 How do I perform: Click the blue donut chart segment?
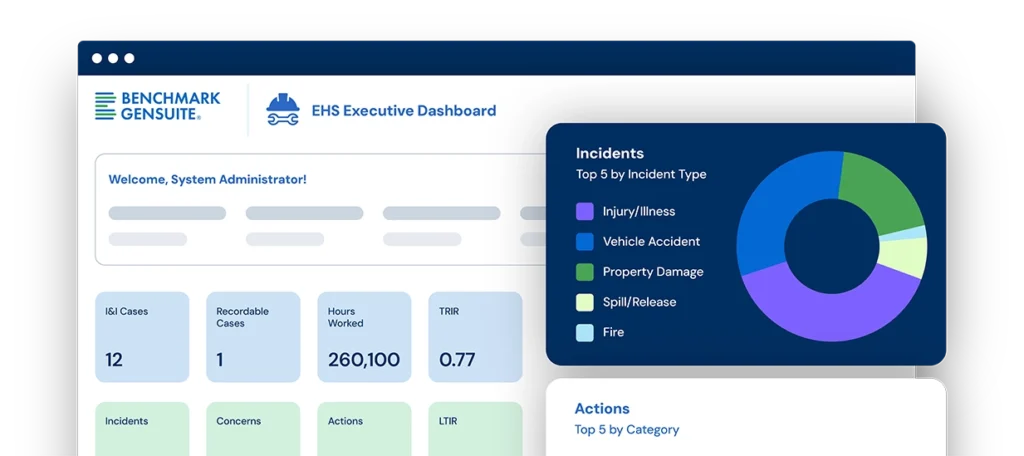[775, 210]
